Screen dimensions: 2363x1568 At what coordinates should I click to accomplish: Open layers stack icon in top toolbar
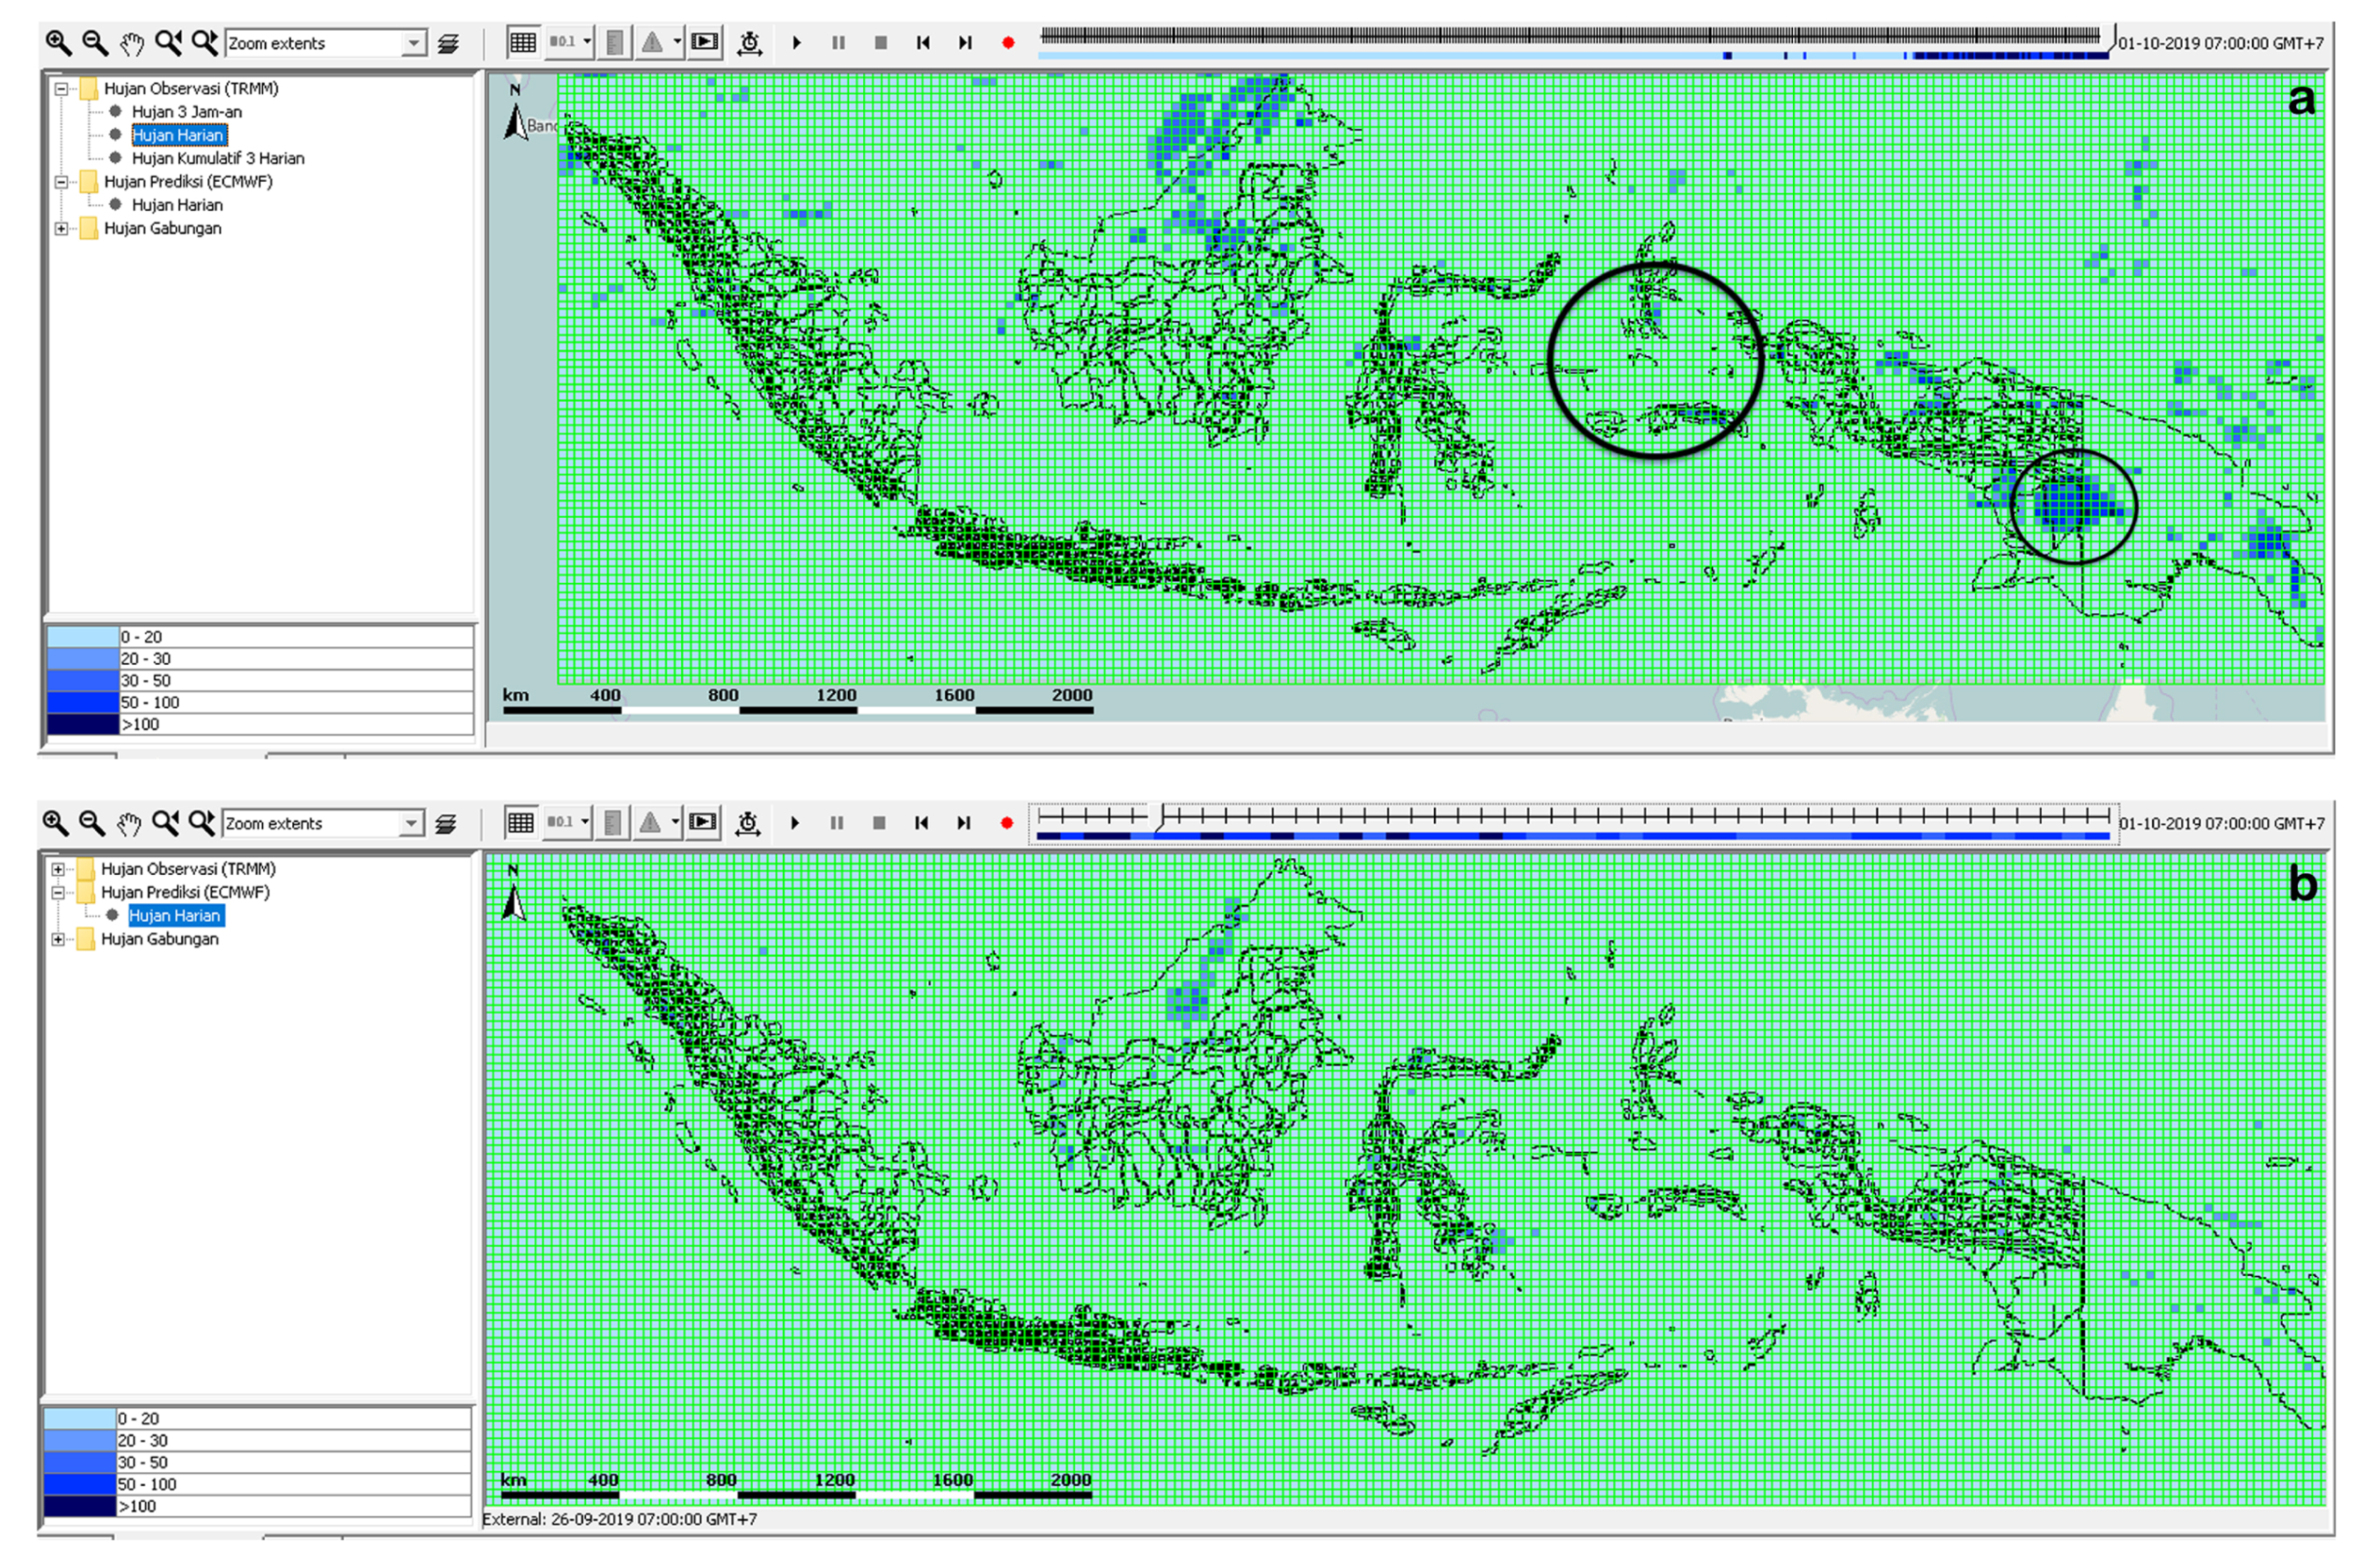(x=448, y=43)
